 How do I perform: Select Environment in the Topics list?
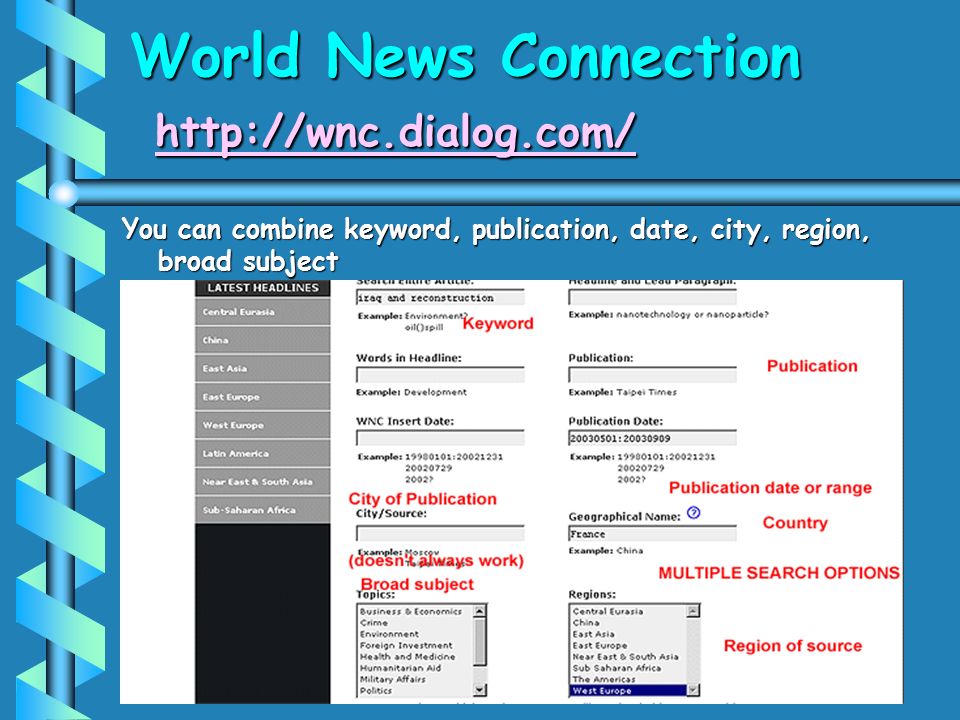tap(389, 634)
